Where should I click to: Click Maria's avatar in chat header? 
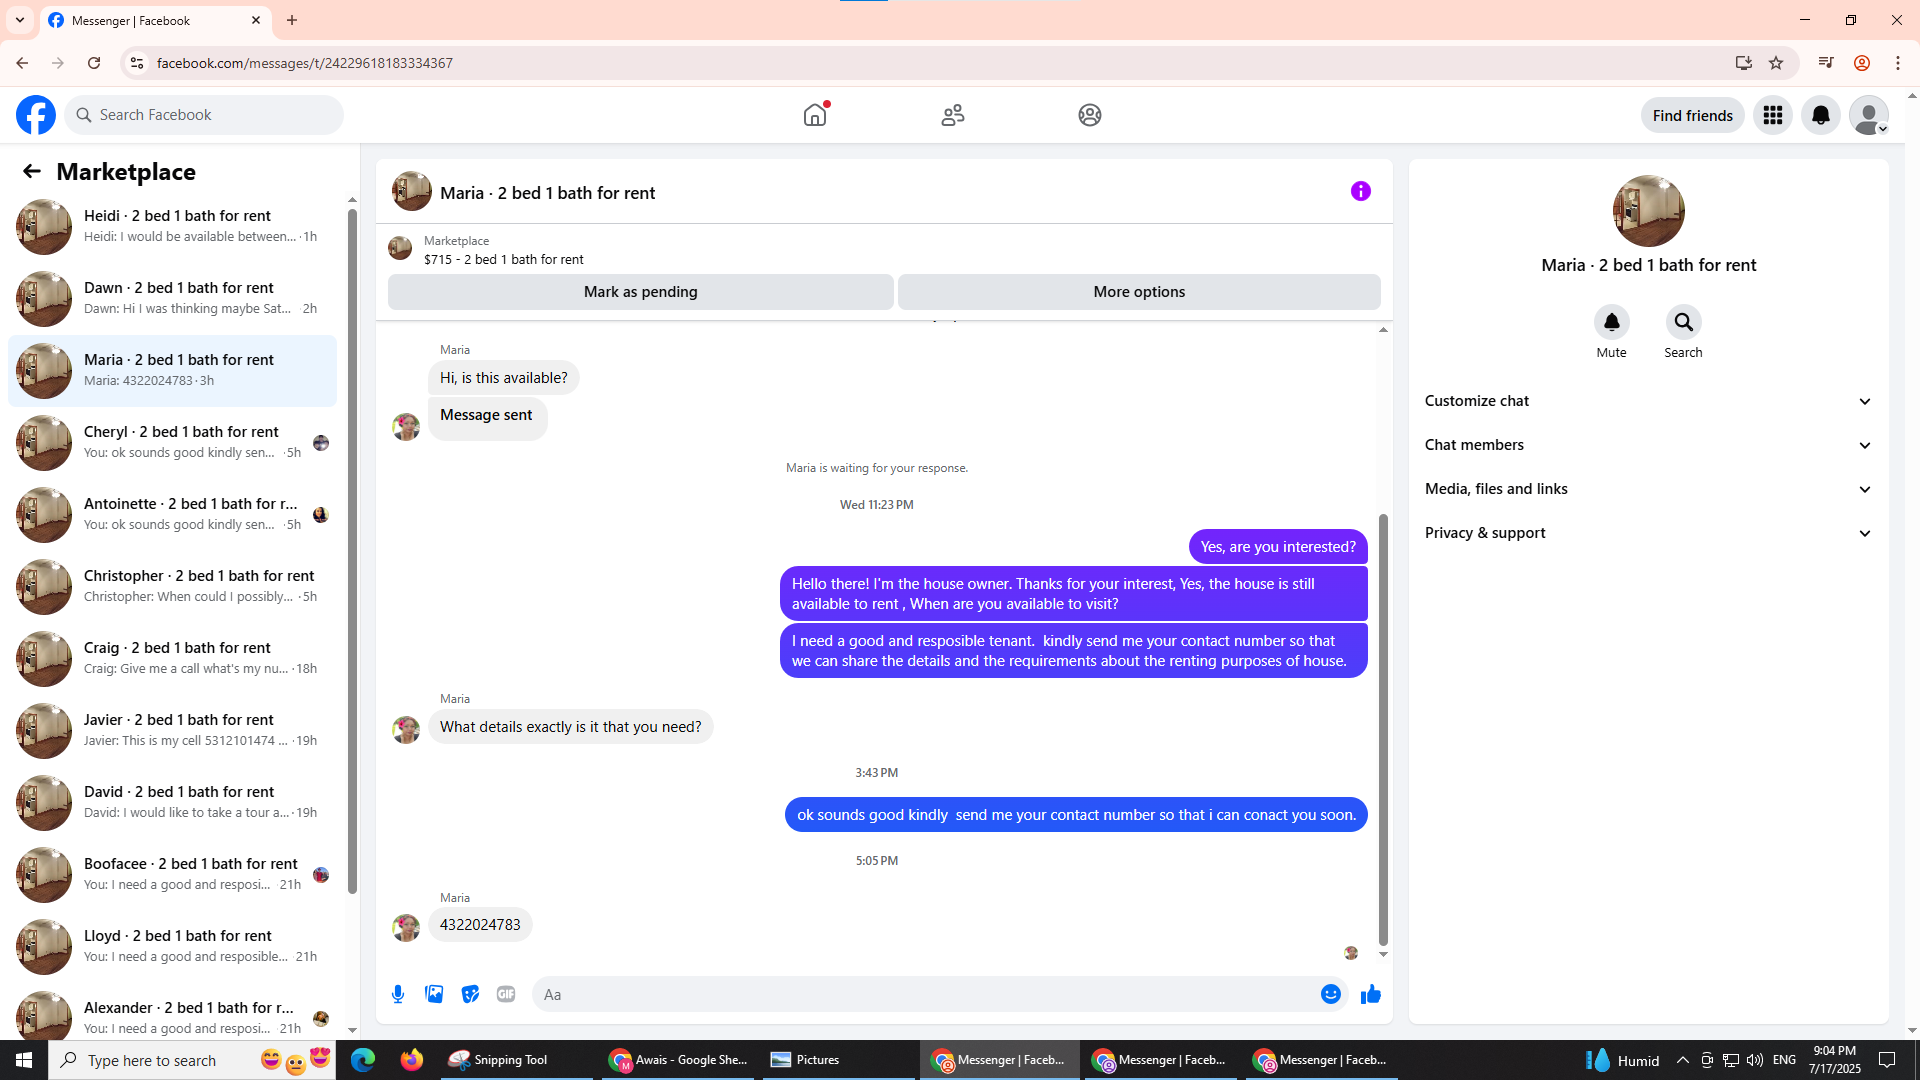411,191
